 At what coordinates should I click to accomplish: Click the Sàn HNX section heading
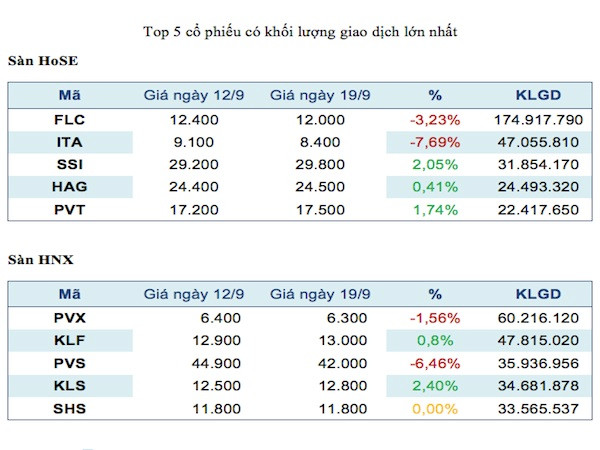[41, 260]
